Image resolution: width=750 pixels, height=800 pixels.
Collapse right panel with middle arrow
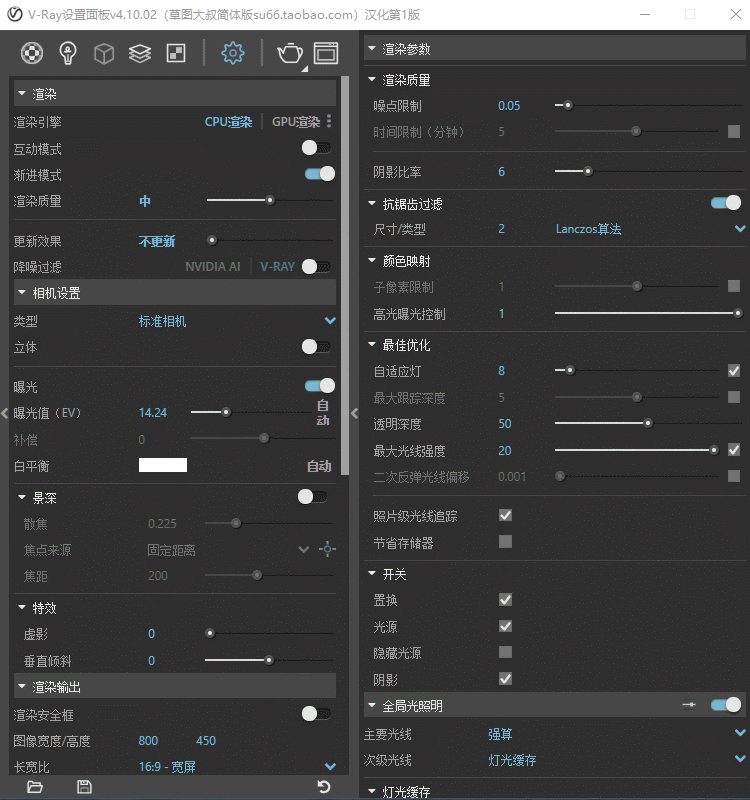point(355,413)
